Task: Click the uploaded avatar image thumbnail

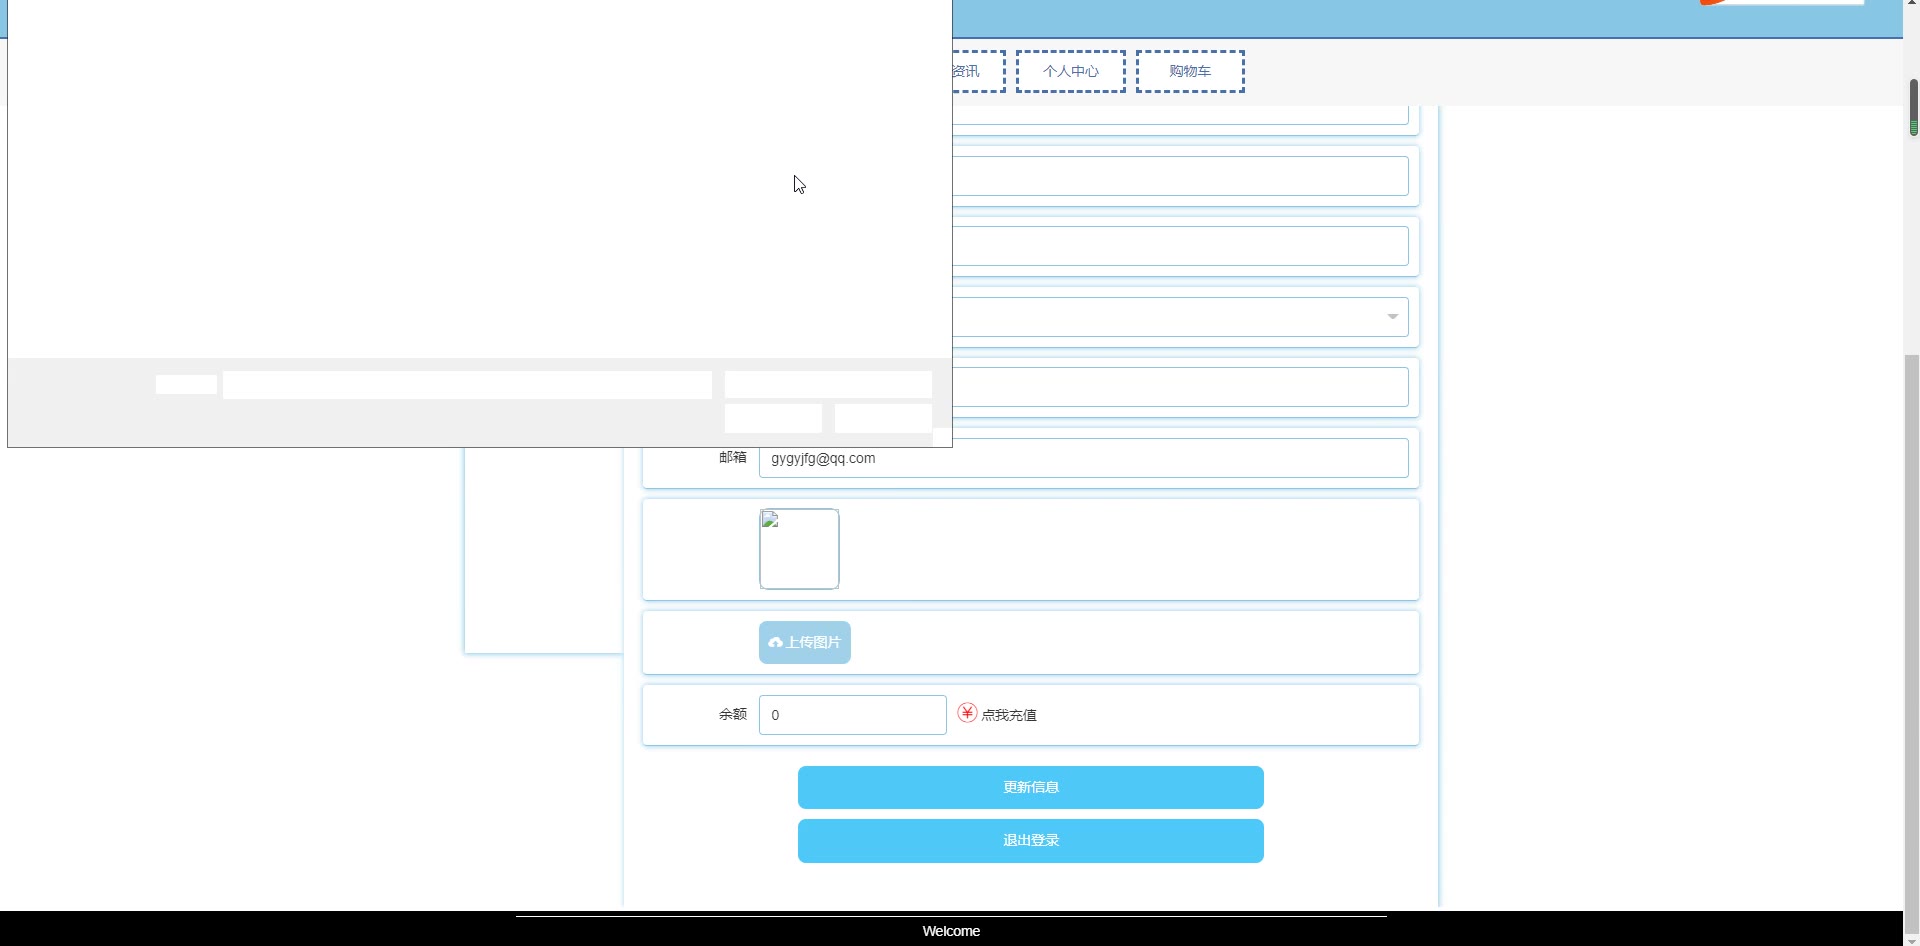Action: pos(799,549)
